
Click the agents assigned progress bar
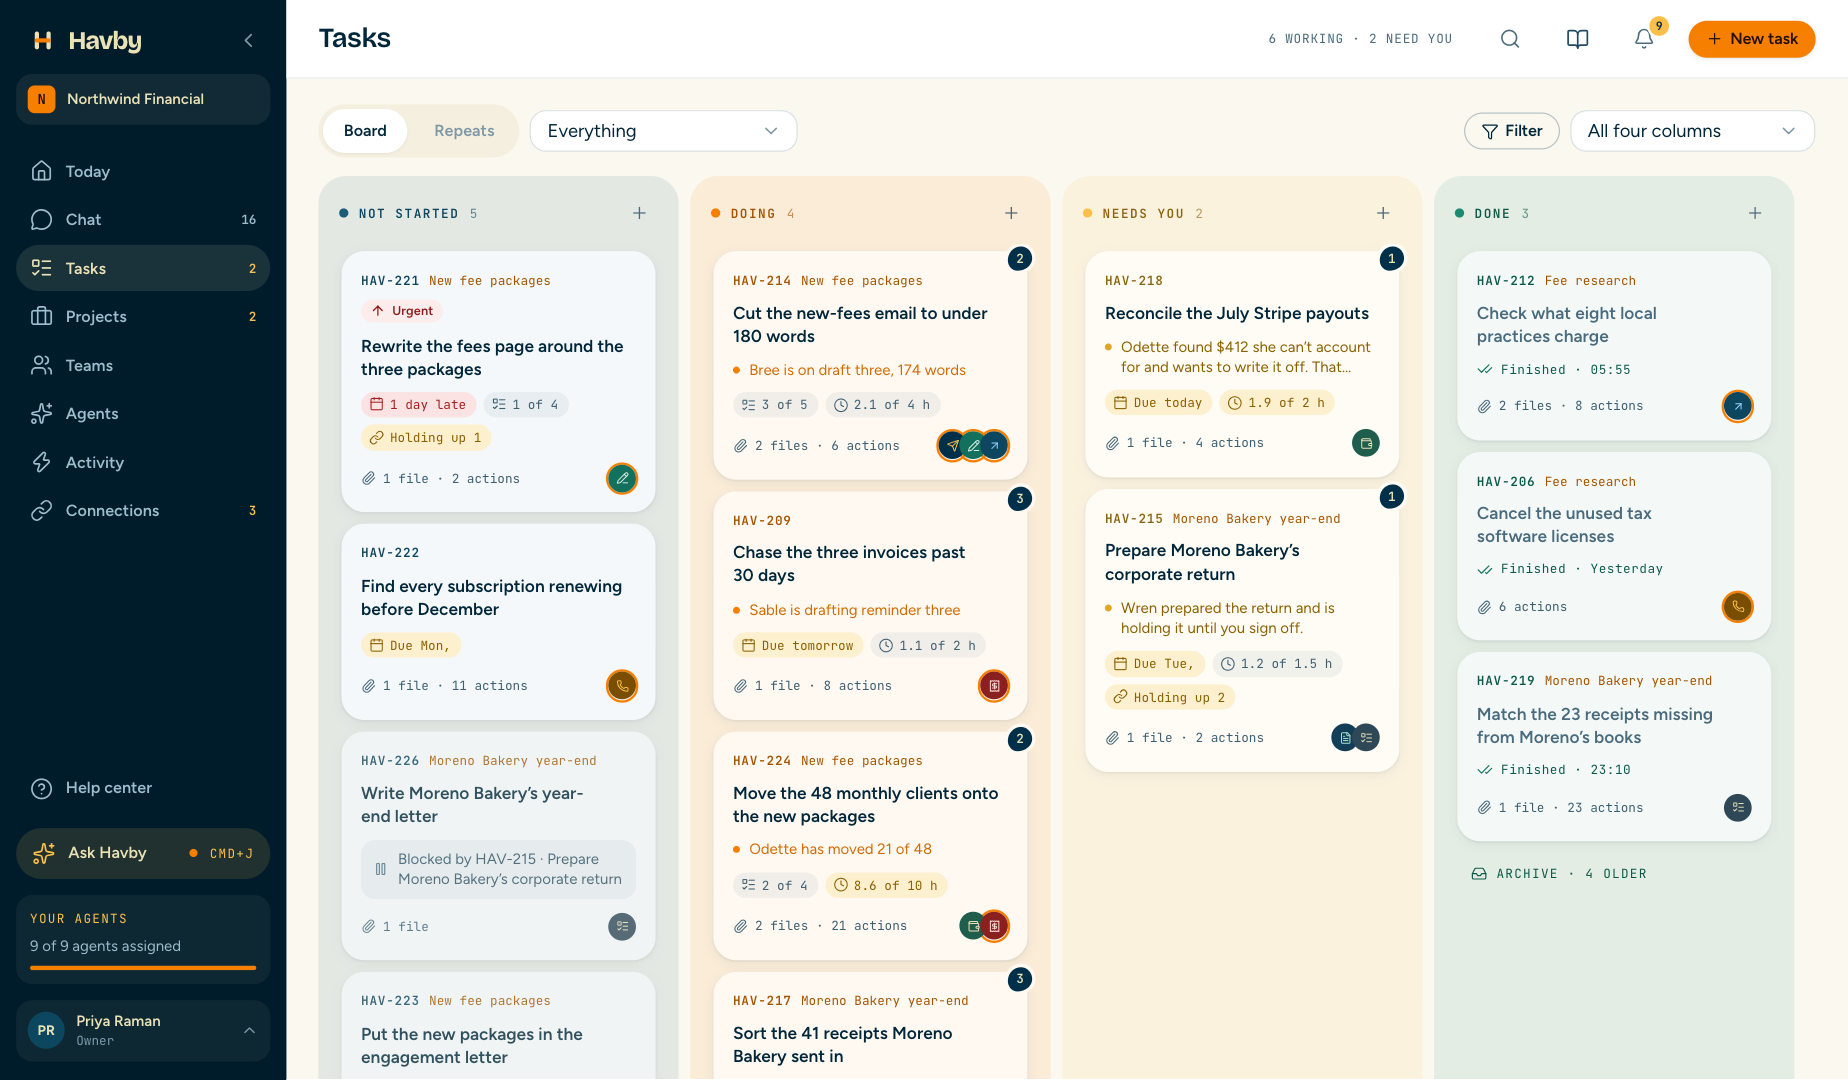tap(143, 968)
